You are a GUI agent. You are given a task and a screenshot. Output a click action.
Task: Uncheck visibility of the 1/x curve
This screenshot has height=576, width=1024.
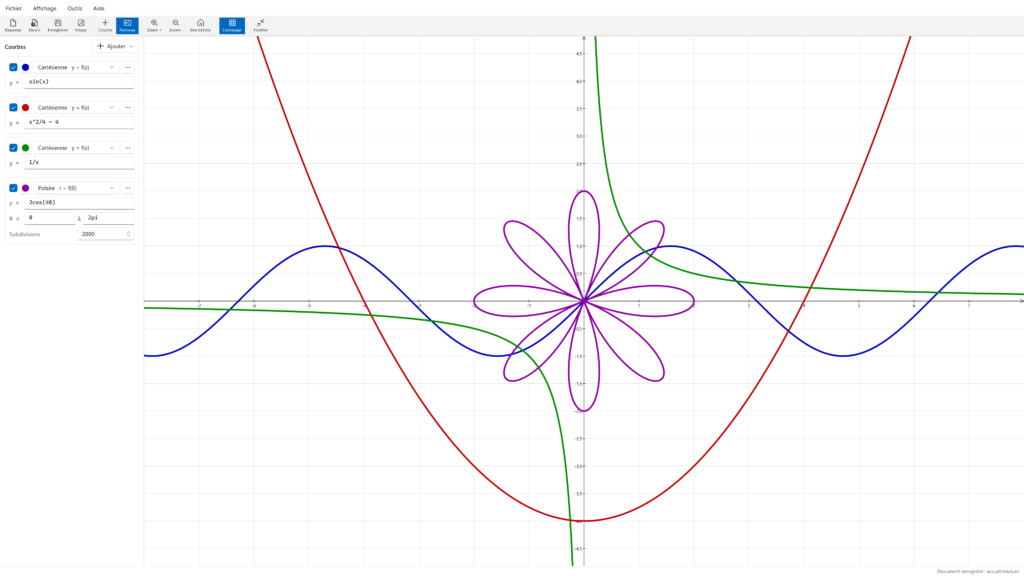(x=13, y=148)
